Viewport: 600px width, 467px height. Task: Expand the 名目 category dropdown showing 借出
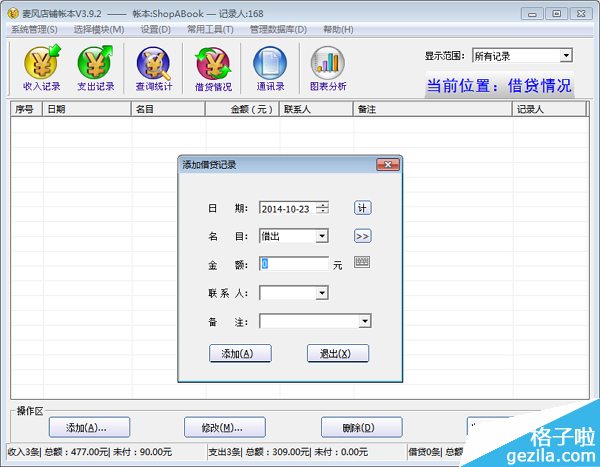coord(322,236)
